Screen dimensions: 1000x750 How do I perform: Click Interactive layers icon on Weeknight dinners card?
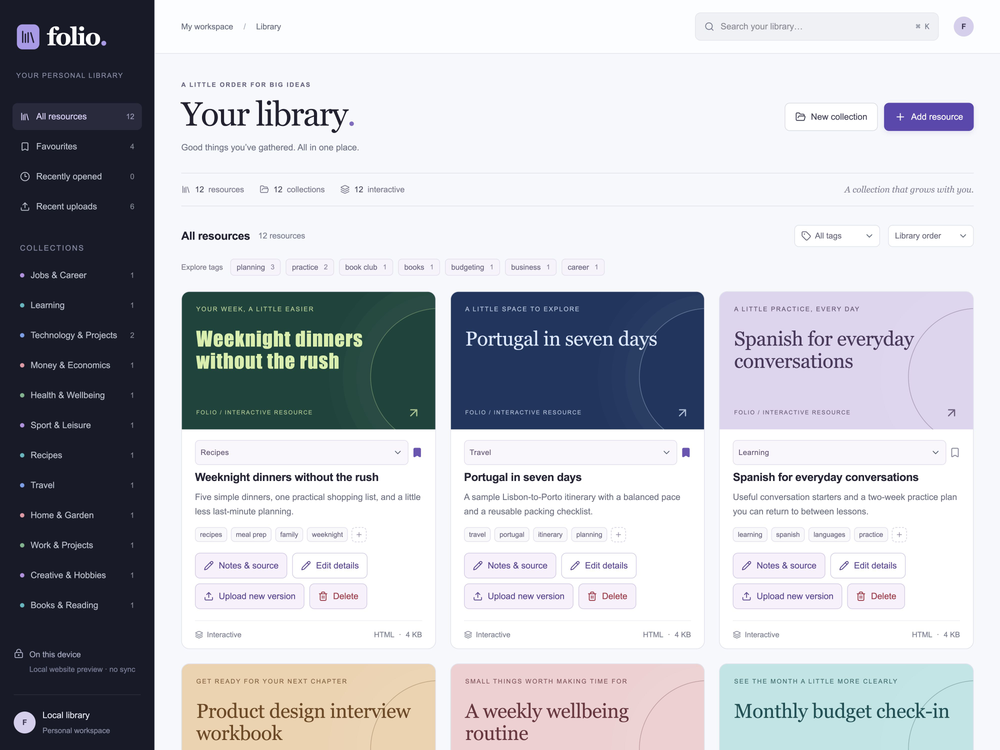tap(199, 635)
